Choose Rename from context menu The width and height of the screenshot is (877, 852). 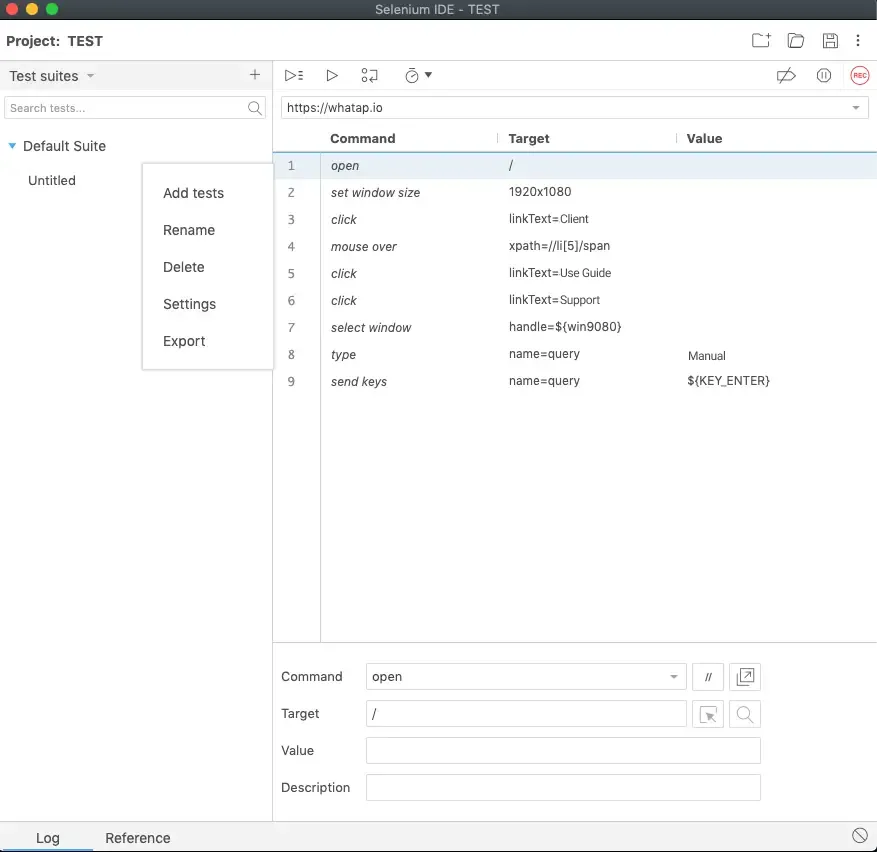point(189,230)
